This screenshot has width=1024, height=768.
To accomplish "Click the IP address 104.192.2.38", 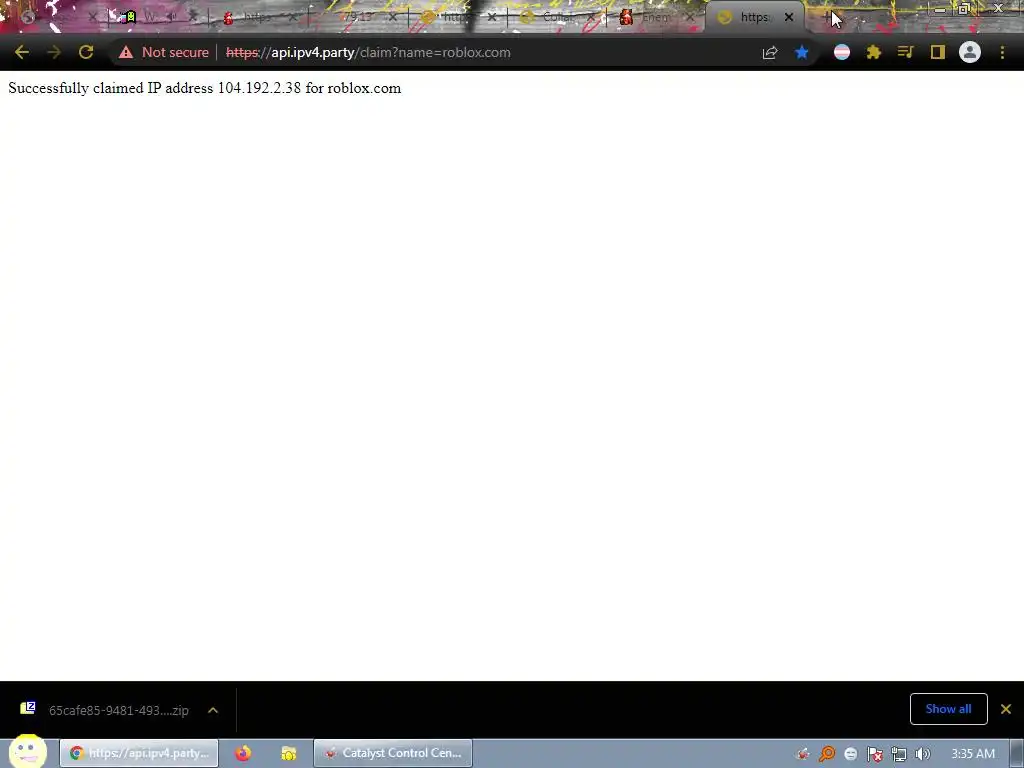I will pyautogui.click(x=259, y=88).
